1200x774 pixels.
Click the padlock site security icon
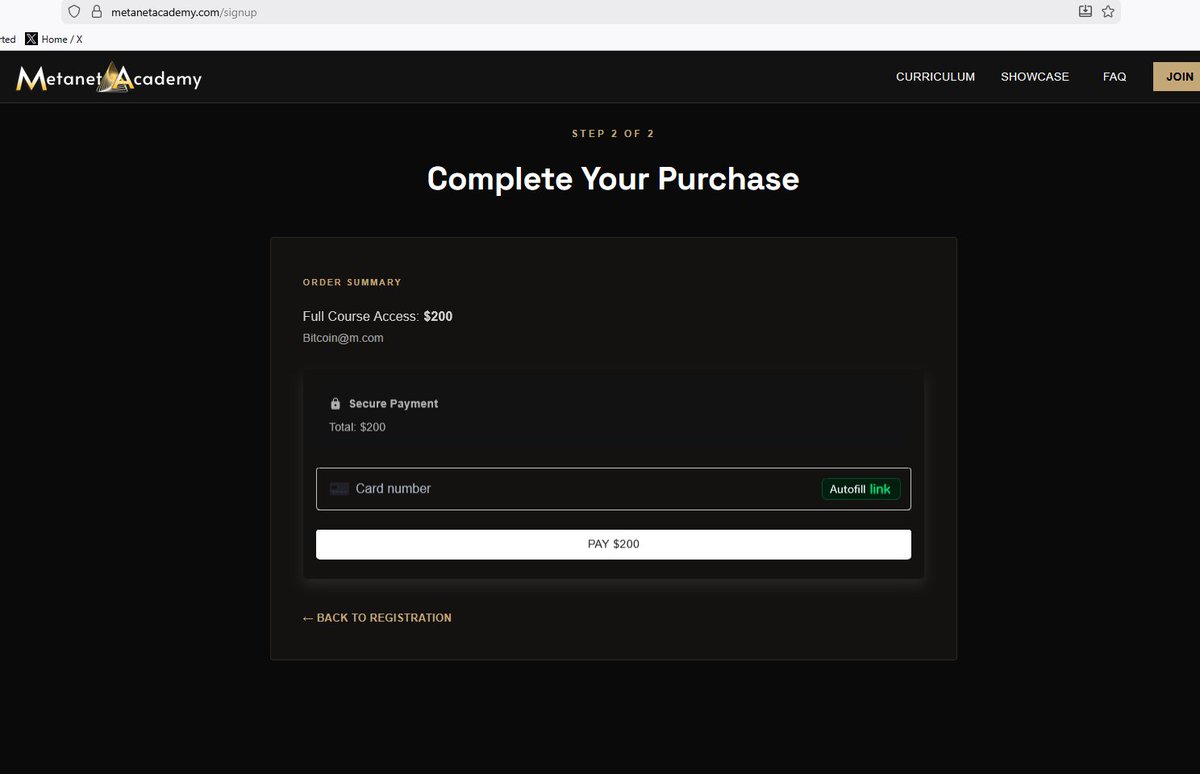[97, 12]
